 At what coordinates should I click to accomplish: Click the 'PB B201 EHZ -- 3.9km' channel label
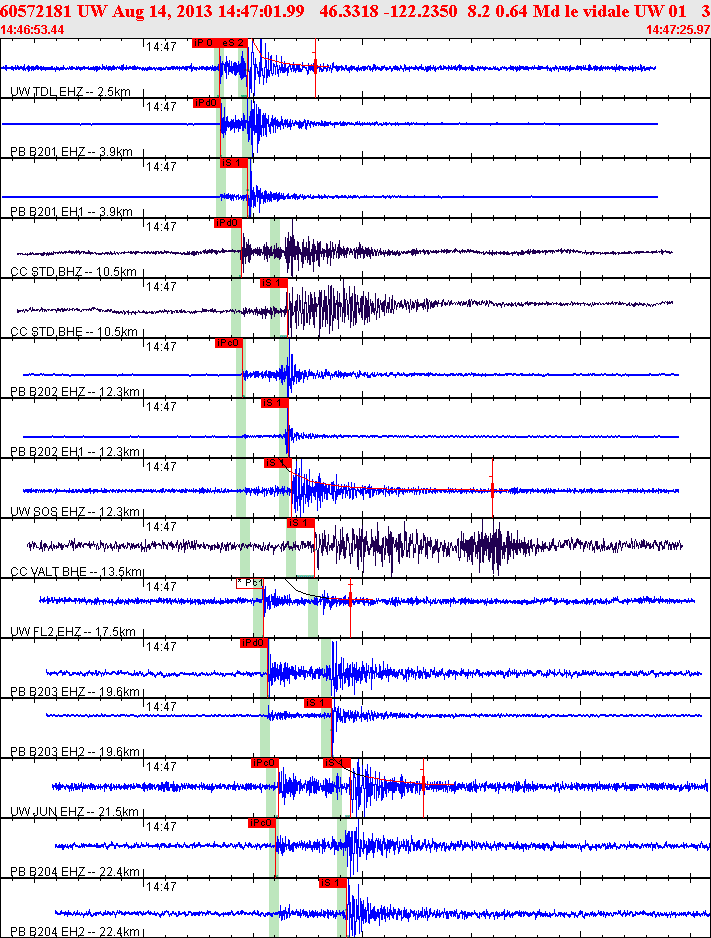[x=72, y=152]
